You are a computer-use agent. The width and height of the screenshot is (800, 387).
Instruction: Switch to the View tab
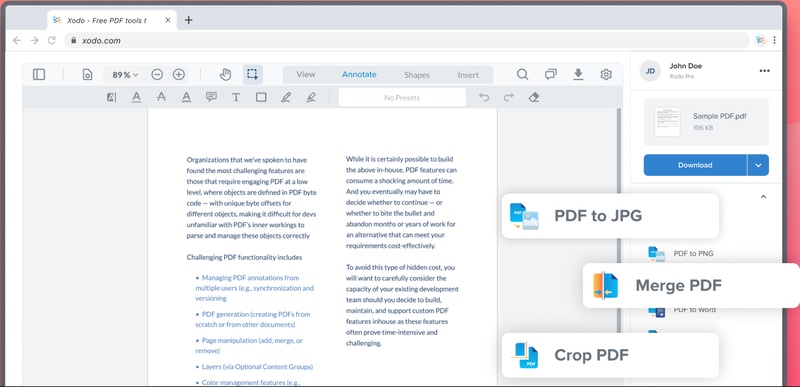(306, 74)
